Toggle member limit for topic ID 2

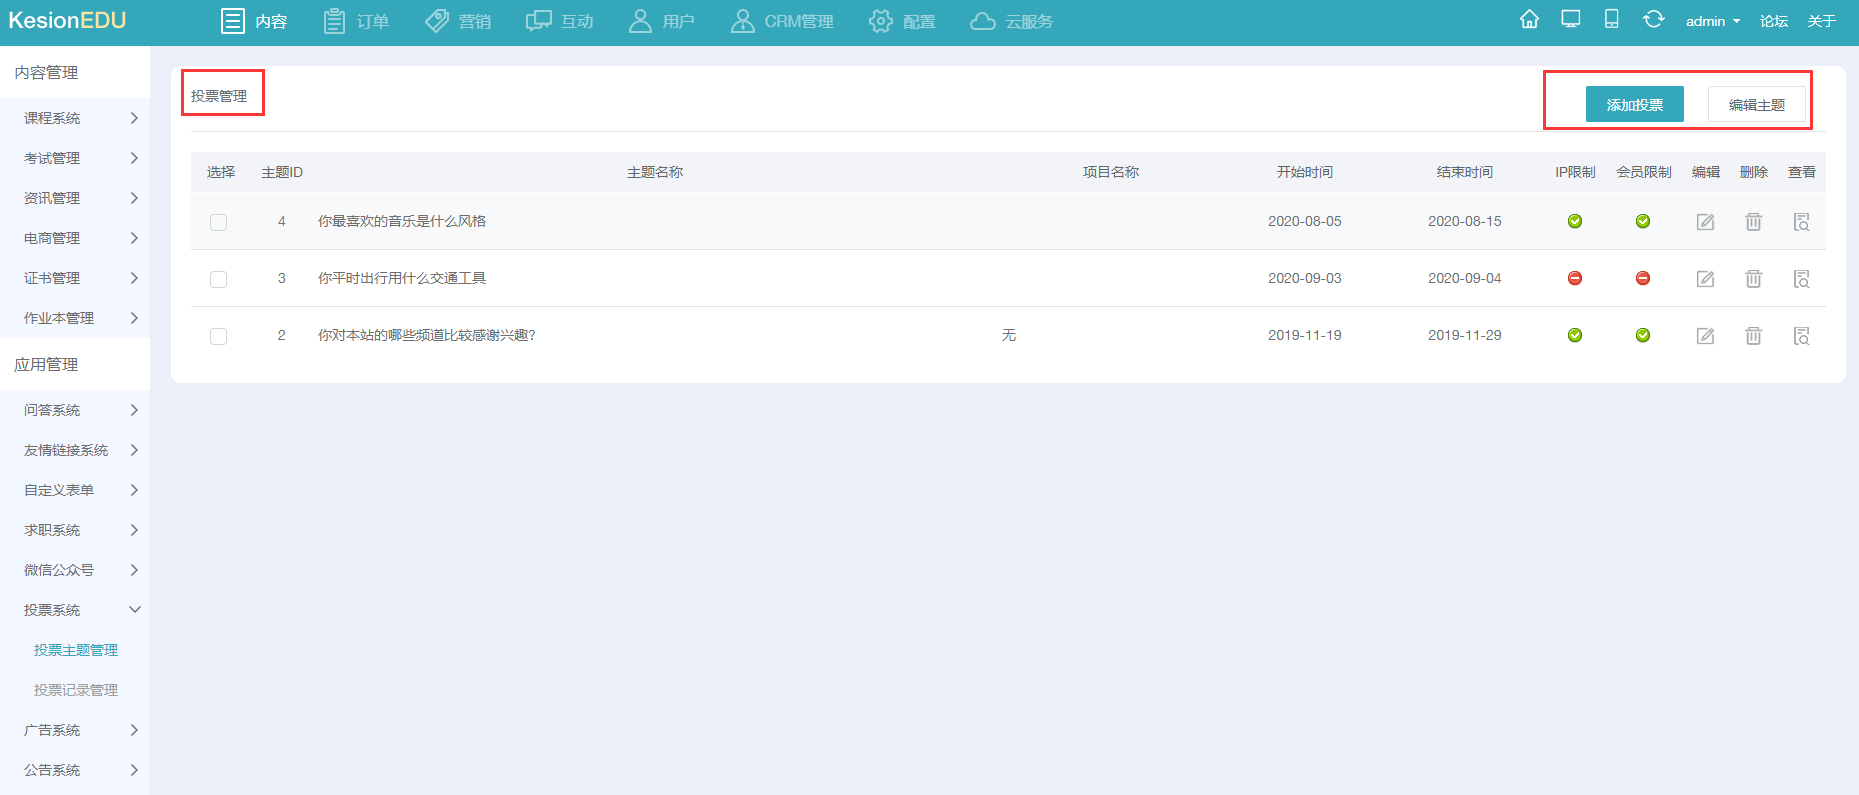pyautogui.click(x=1643, y=335)
